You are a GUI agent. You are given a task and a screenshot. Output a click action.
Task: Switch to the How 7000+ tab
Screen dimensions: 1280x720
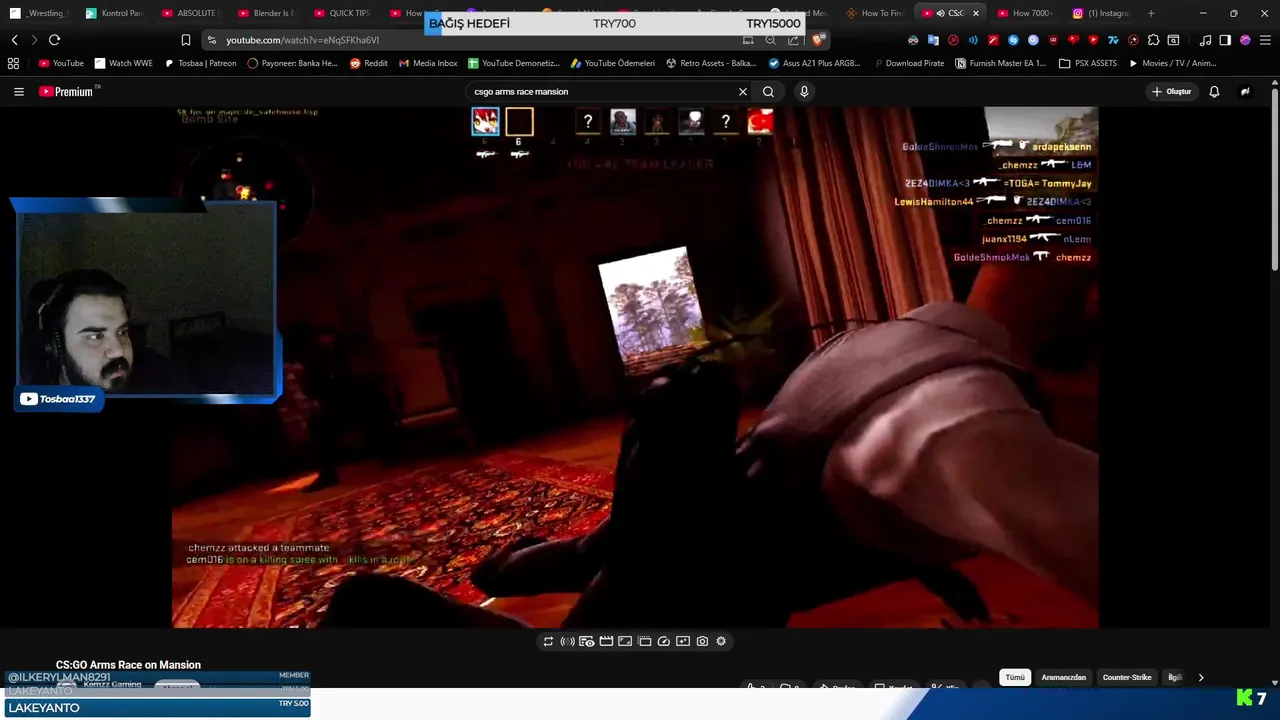pyautogui.click(x=1026, y=13)
